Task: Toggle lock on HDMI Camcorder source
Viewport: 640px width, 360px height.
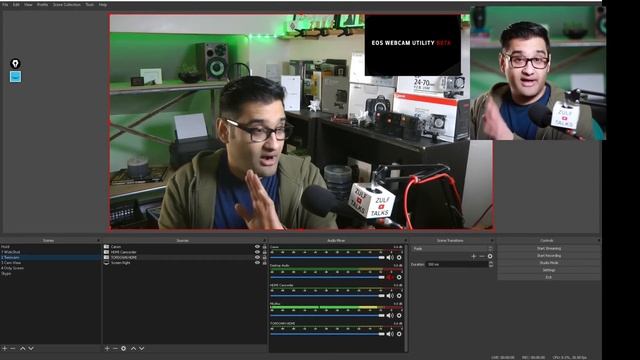Action: click(x=264, y=252)
